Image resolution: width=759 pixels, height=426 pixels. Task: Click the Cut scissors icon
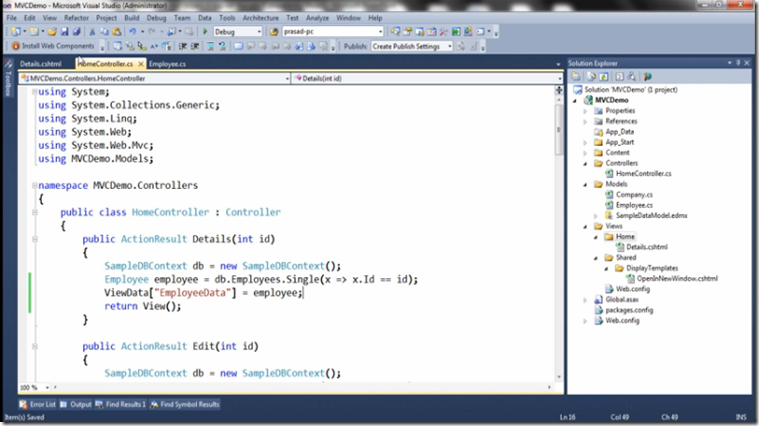coord(92,32)
